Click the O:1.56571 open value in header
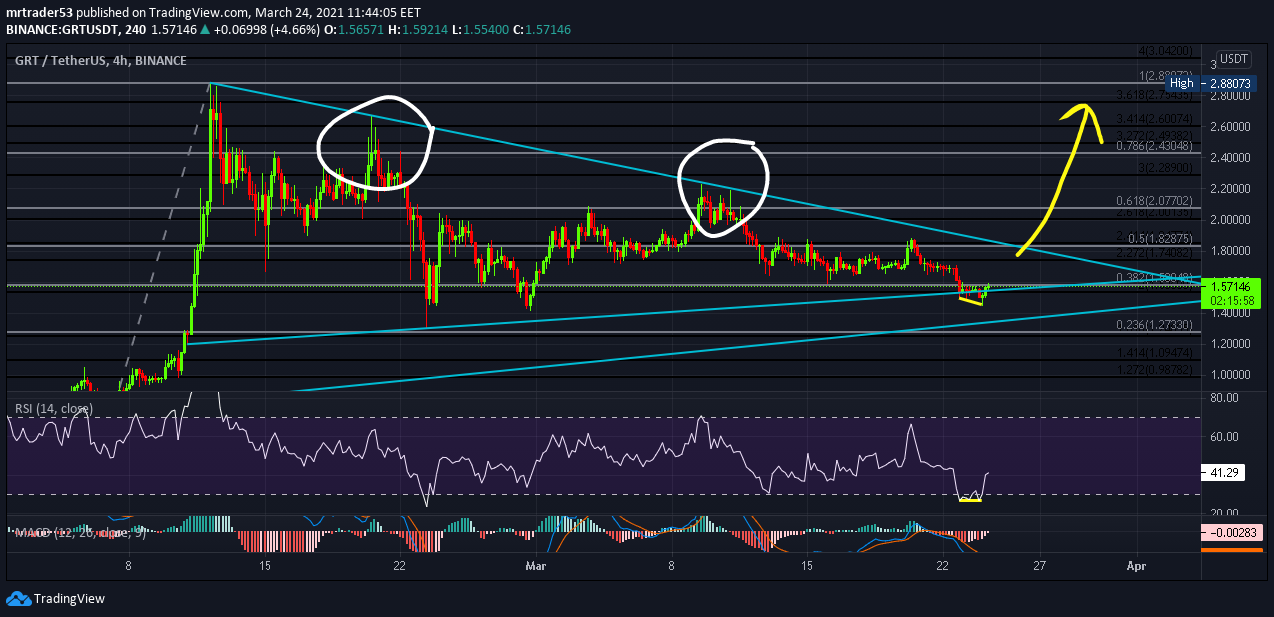This screenshot has width=1274, height=617. 356,31
